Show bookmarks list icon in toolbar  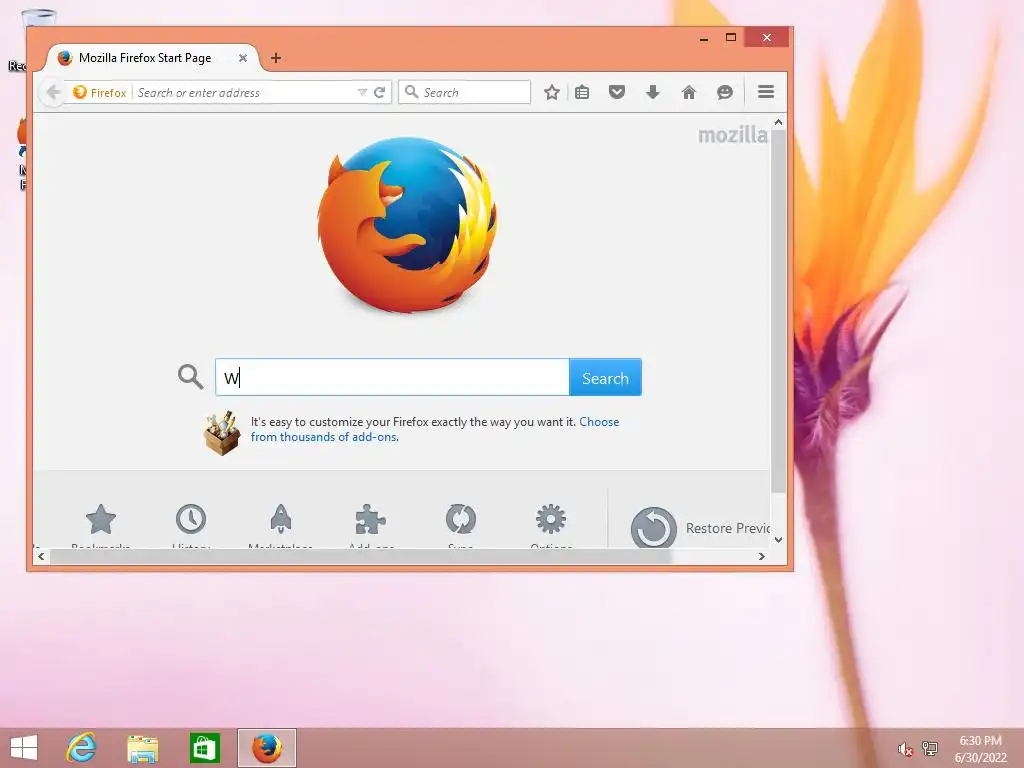click(x=582, y=92)
